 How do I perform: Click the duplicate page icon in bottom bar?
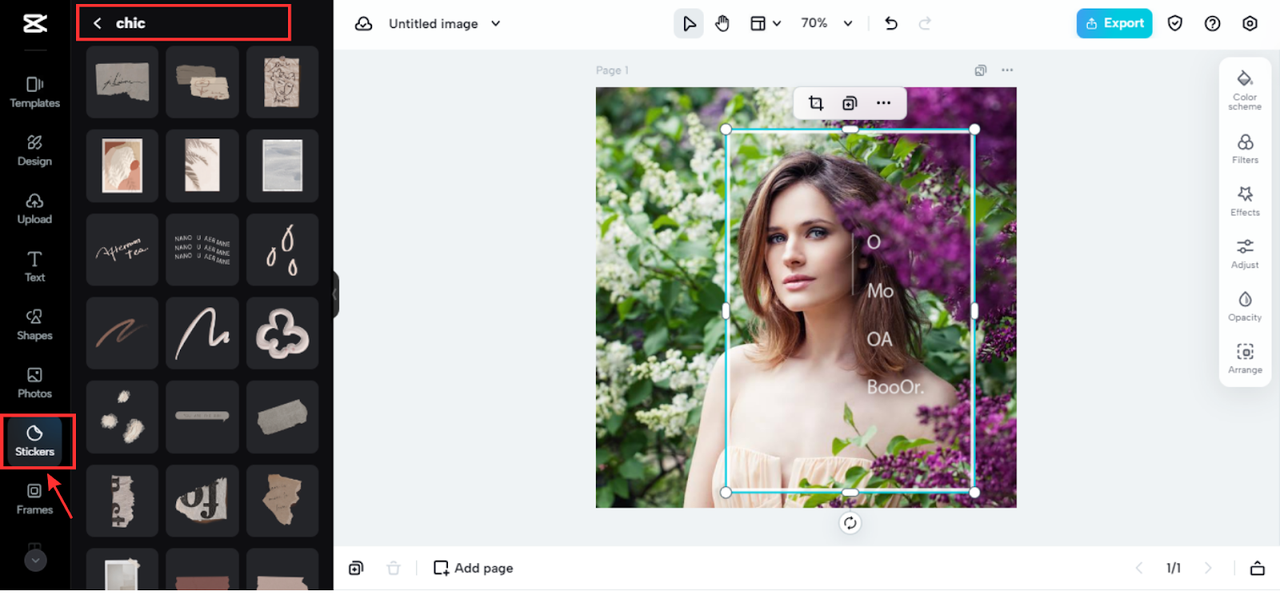pyautogui.click(x=356, y=568)
